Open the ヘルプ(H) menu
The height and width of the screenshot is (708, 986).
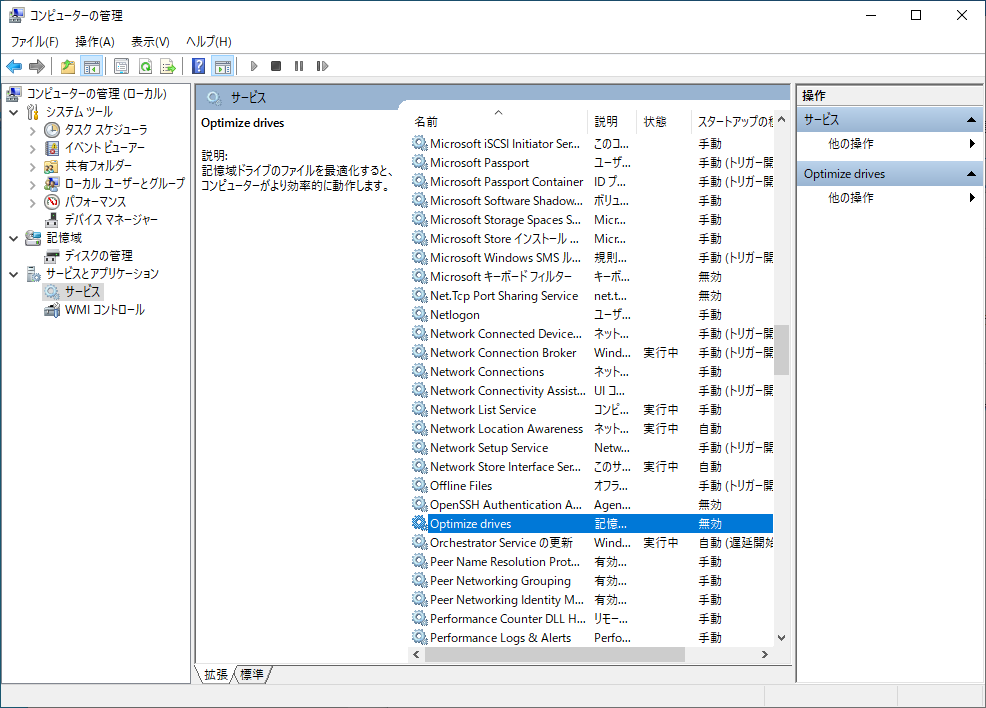click(x=209, y=41)
